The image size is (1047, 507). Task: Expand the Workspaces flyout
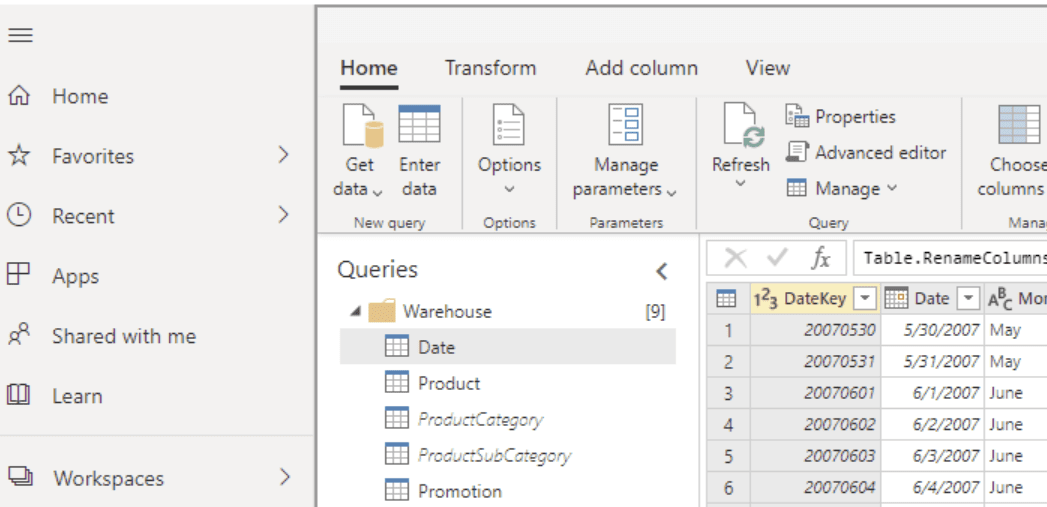284,478
